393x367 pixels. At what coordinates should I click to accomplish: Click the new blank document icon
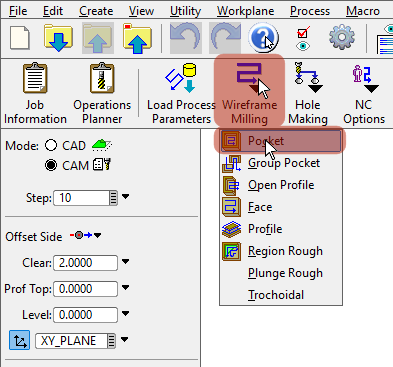click(20, 38)
